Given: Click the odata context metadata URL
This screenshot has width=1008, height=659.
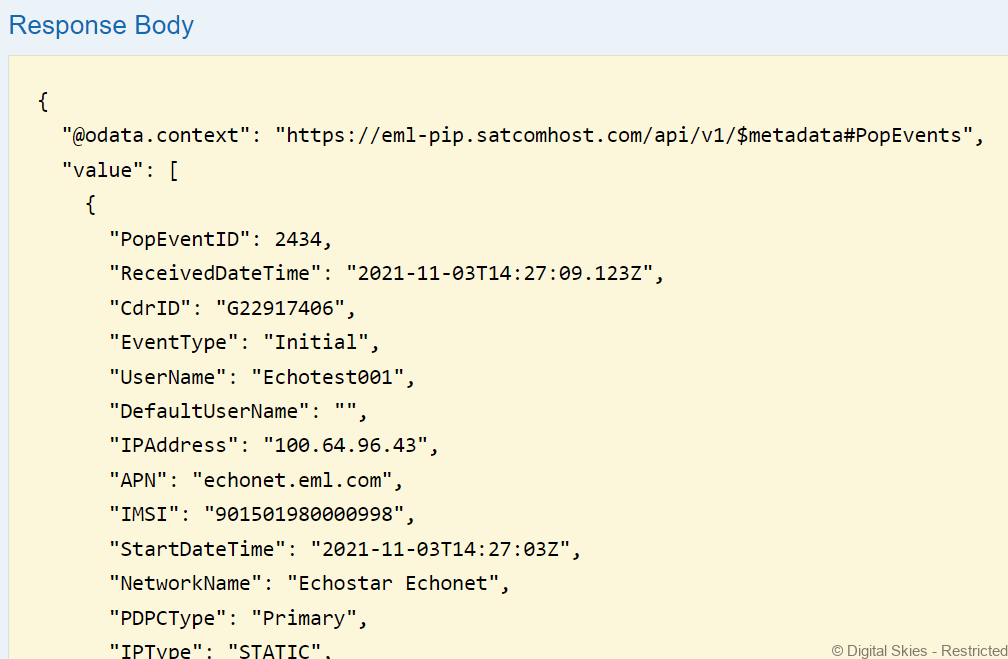Looking at the screenshot, I should 624,135.
